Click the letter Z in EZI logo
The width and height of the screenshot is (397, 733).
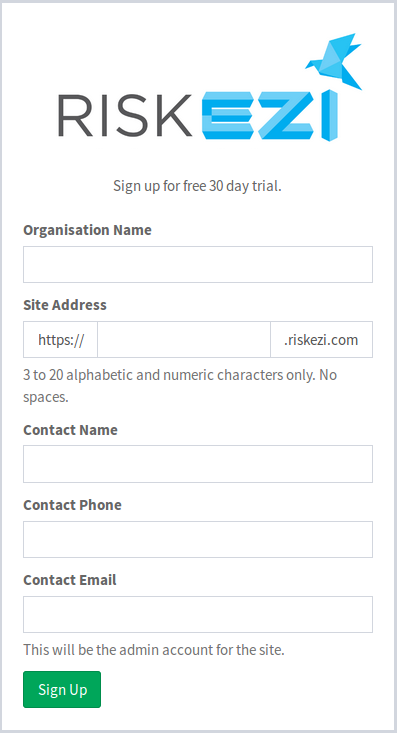[285, 115]
